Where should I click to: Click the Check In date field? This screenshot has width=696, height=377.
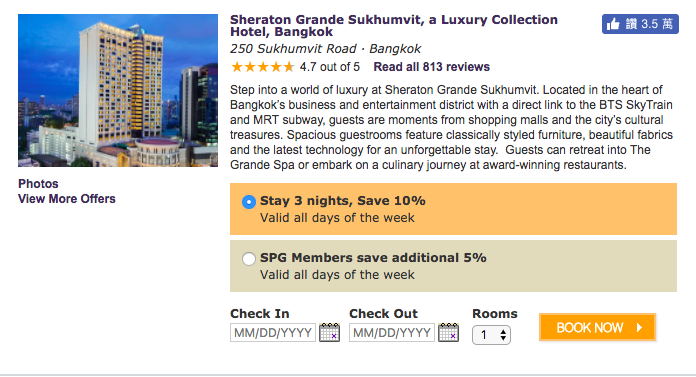pyautogui.click(x=273, y=333)
